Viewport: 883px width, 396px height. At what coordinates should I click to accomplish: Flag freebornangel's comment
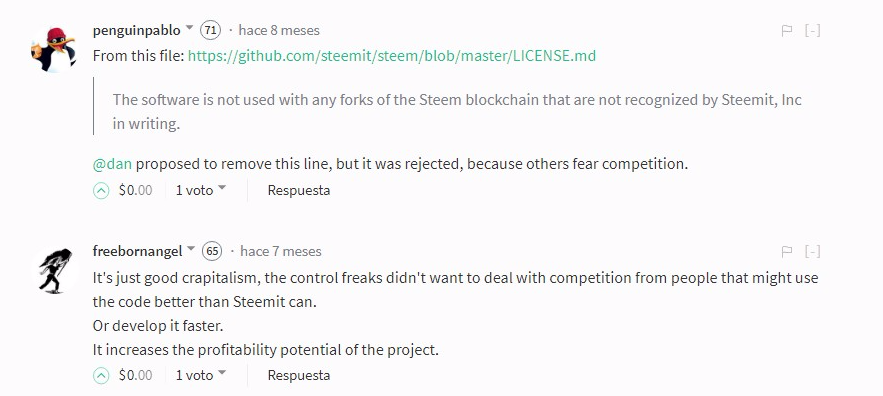click(x=787, y=252)
